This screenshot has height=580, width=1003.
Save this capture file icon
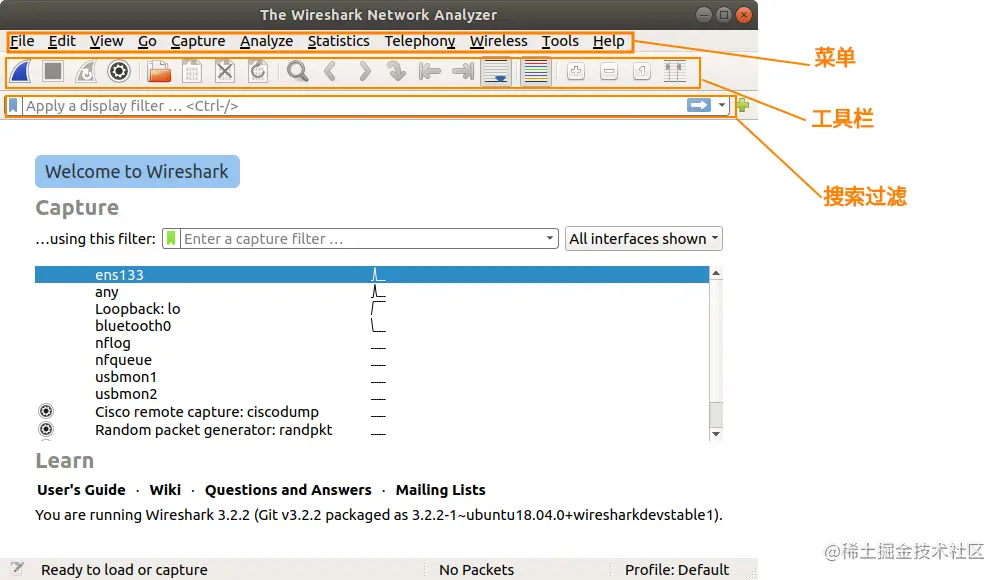point(191,72)
